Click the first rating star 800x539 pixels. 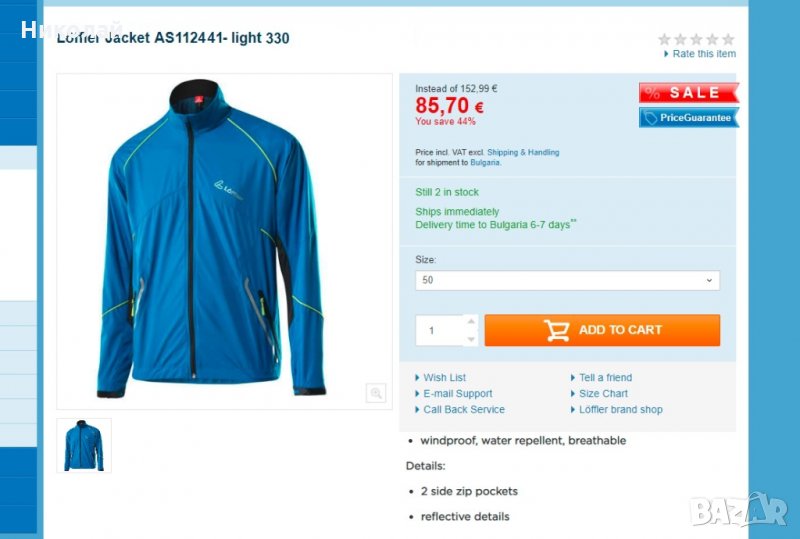(664, 39)
